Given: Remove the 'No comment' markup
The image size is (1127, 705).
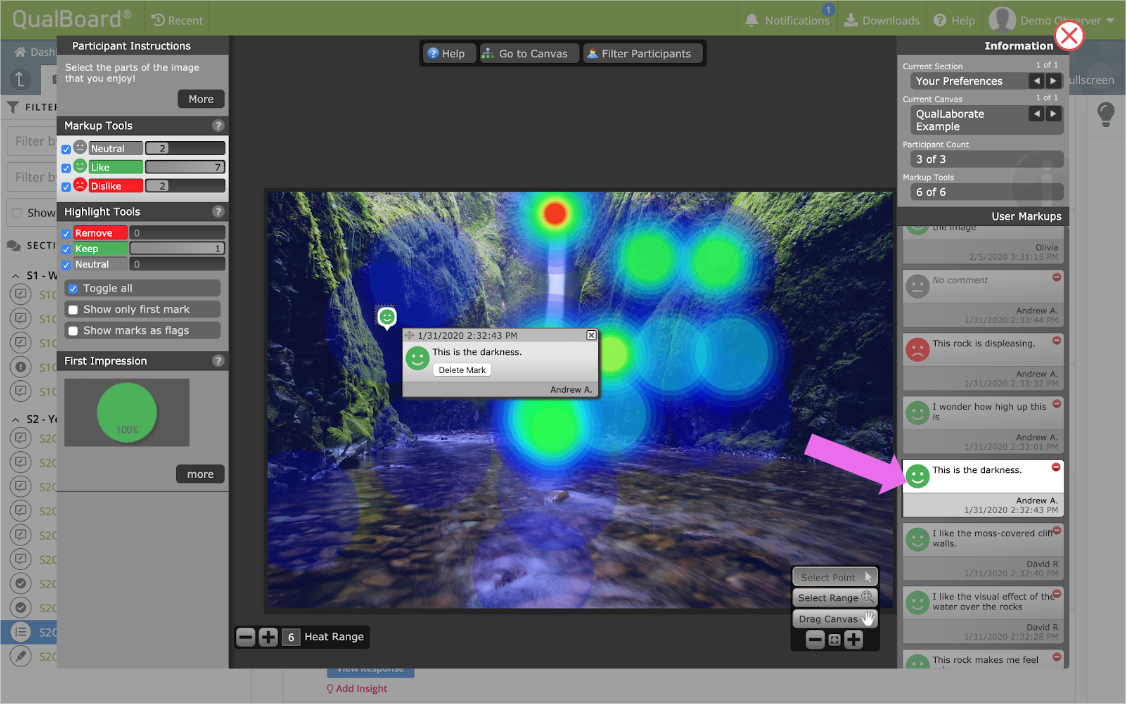Looking at the screenshot, I should click(1057, 277).
